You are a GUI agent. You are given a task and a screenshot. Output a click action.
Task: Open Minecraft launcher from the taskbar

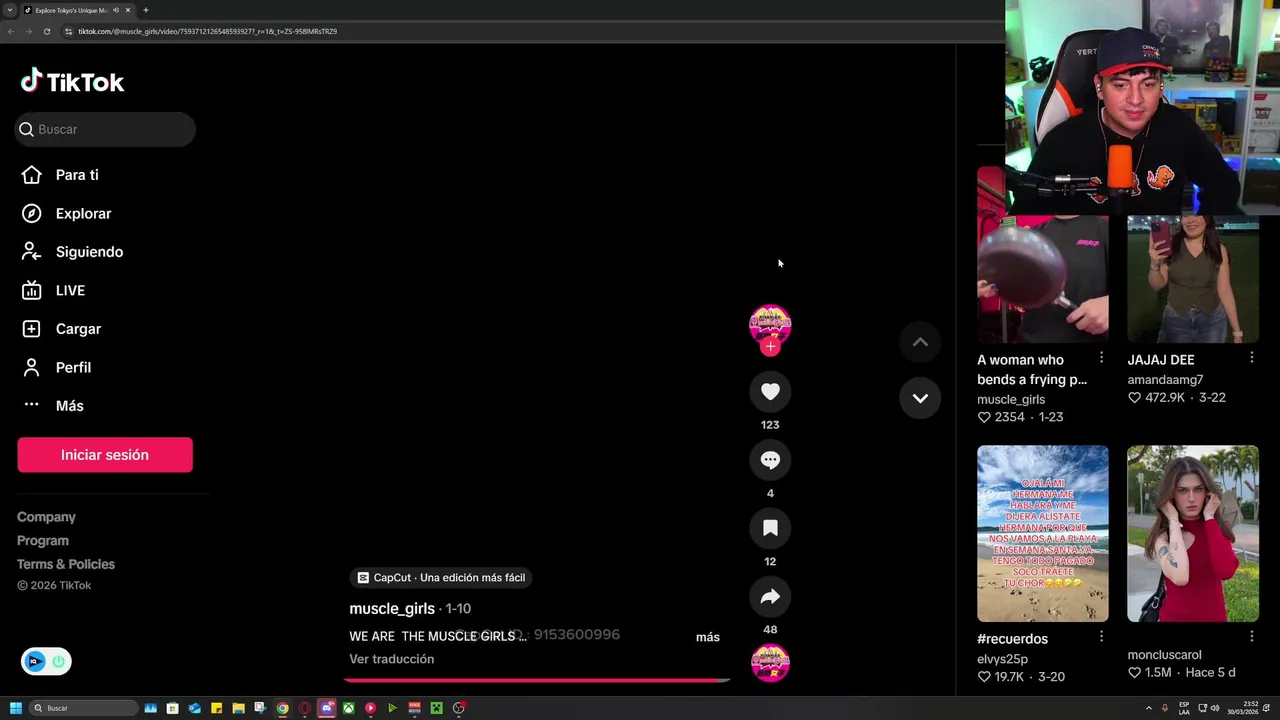coord(436,708)
